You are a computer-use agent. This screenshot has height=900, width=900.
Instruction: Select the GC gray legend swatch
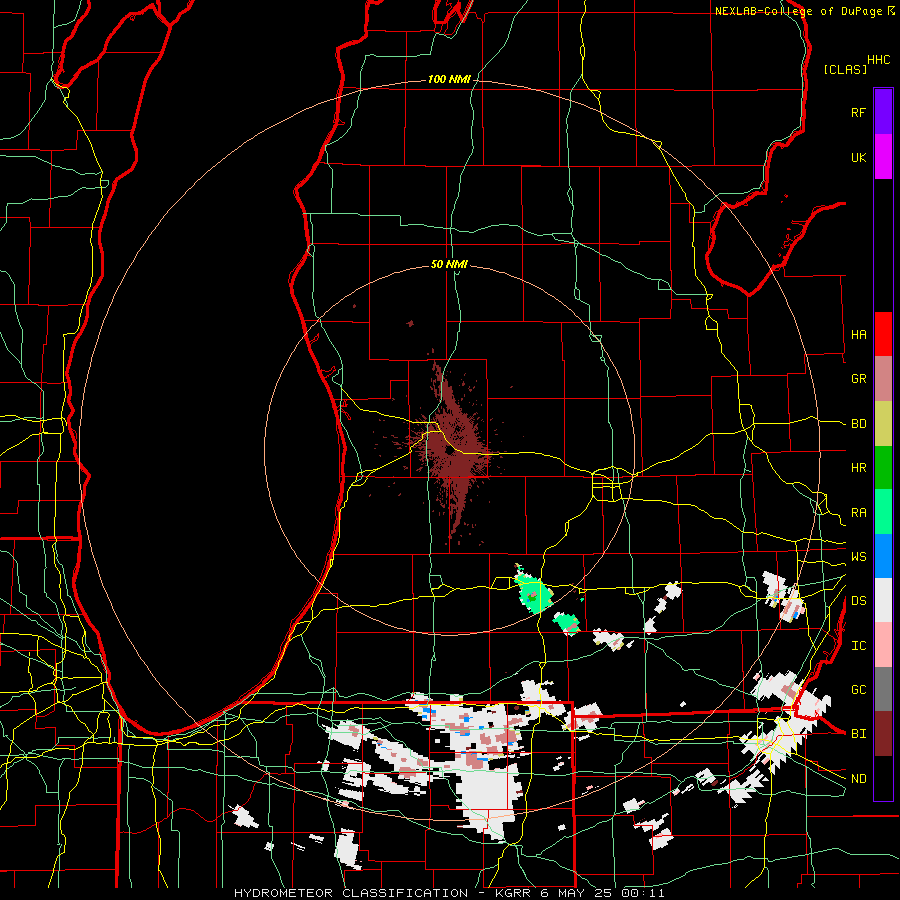click(x=883, y=689)
